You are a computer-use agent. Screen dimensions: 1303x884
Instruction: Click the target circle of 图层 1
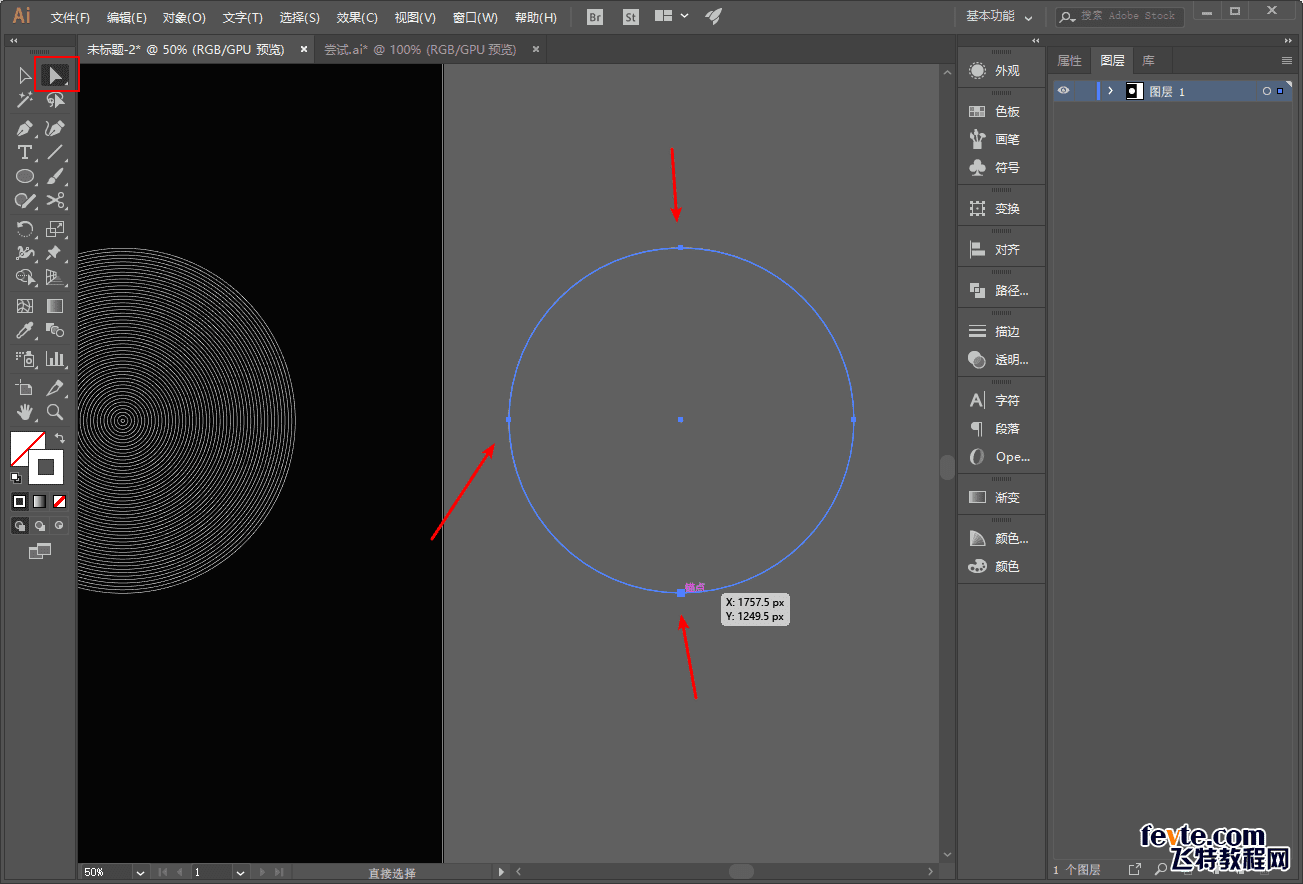[1266, 91]
